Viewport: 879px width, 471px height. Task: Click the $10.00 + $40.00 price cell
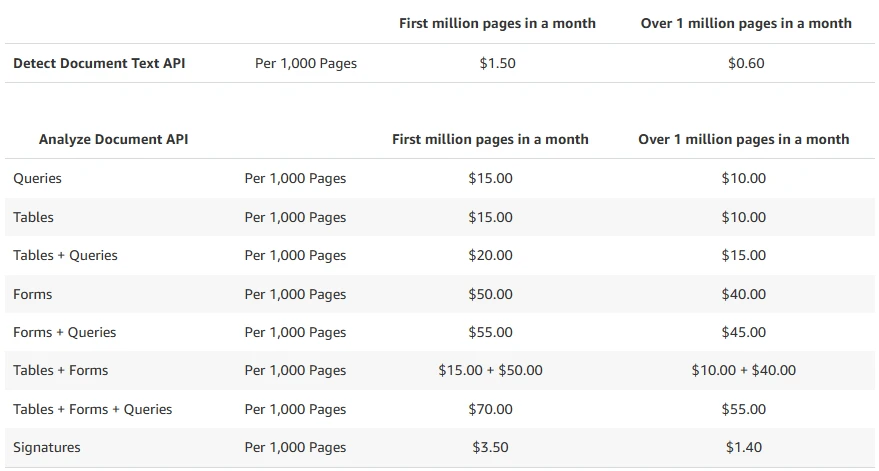743,370
